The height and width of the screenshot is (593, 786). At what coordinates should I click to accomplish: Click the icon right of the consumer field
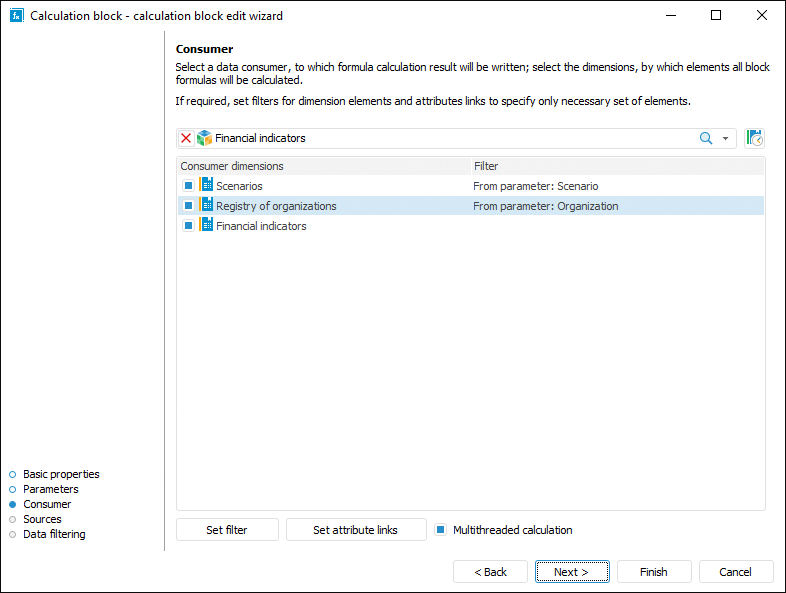755,138
